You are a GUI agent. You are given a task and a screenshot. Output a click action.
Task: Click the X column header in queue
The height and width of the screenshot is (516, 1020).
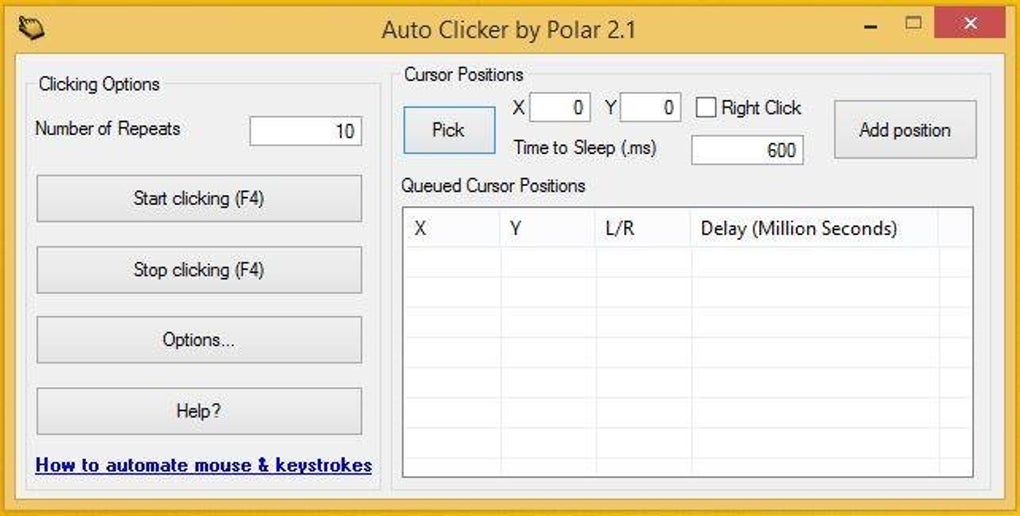[x=451, y=228]
